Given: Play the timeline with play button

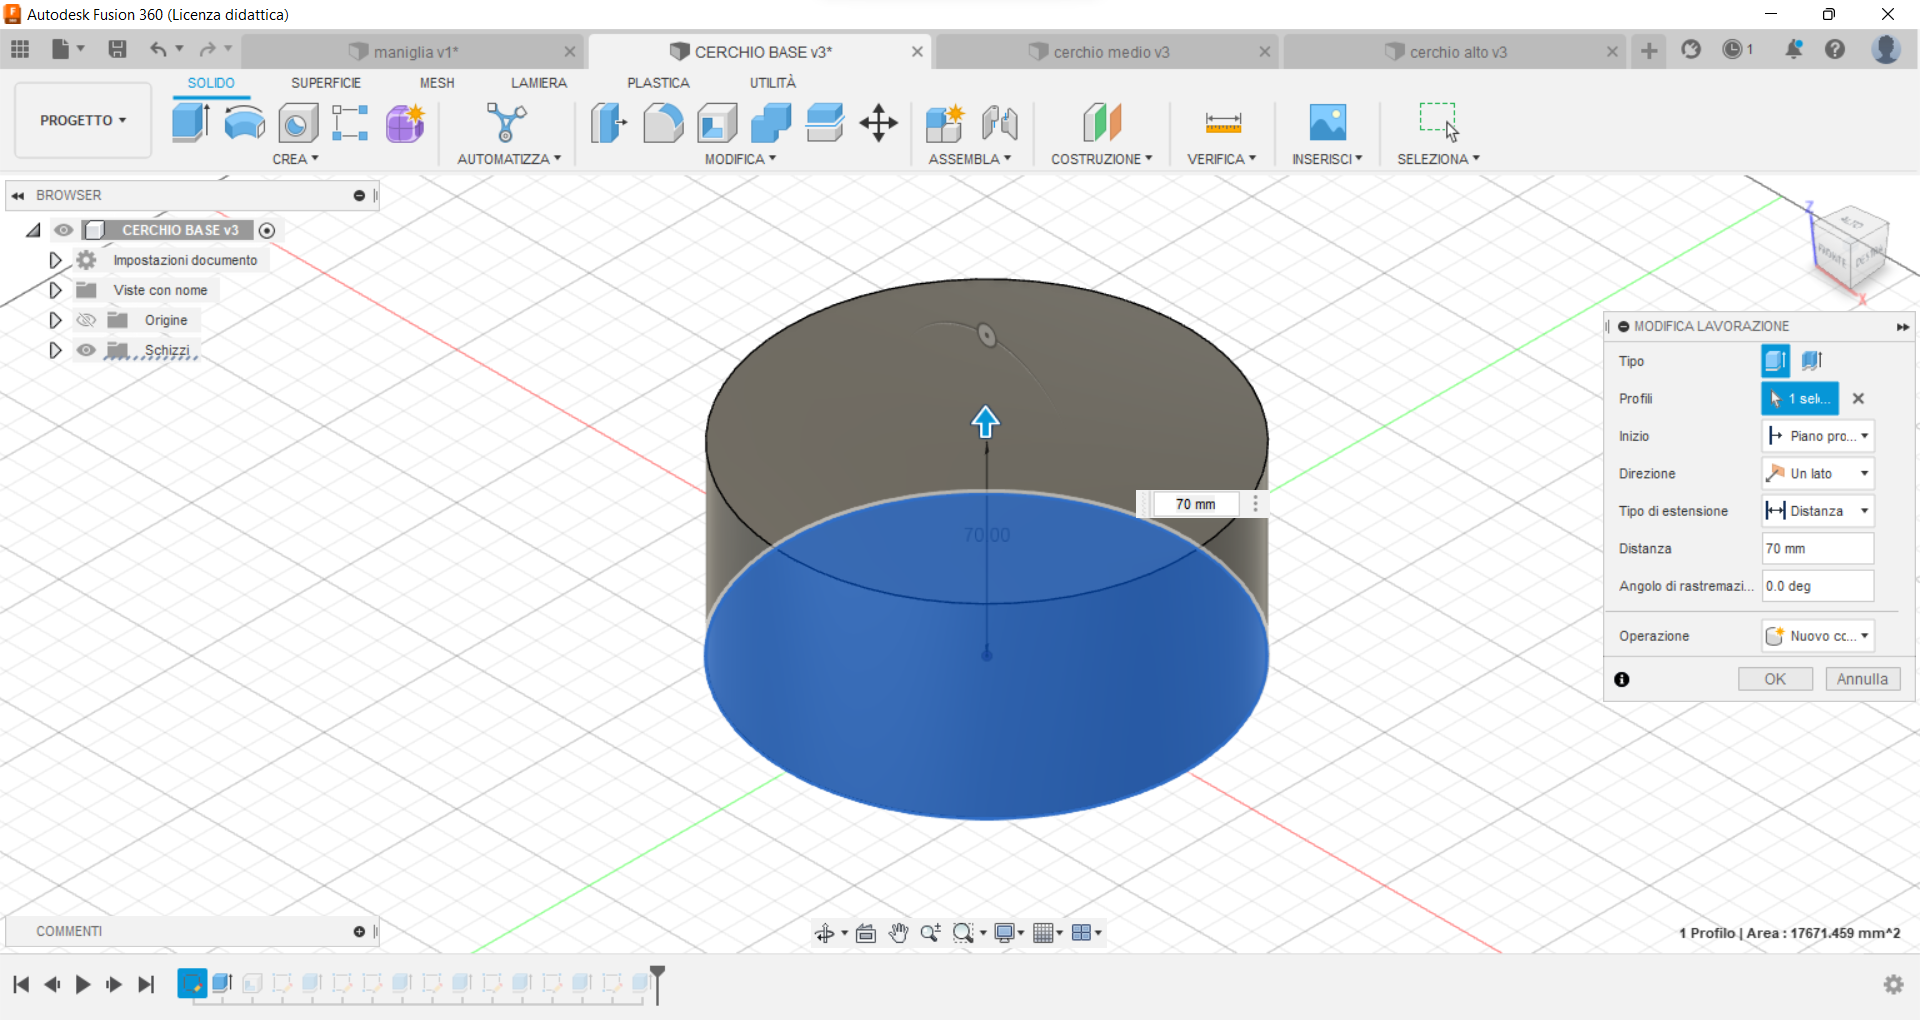Looking at the screenshot, I should 83,985.
